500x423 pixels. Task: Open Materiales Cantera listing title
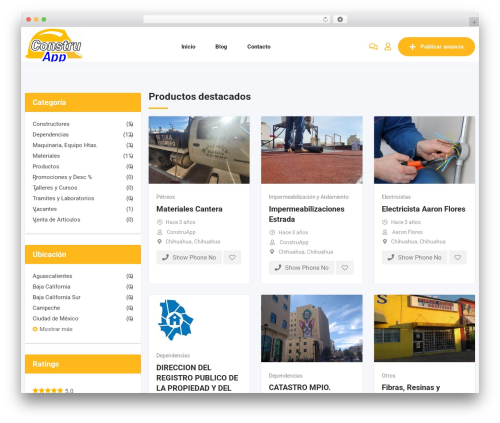point(189,209)
